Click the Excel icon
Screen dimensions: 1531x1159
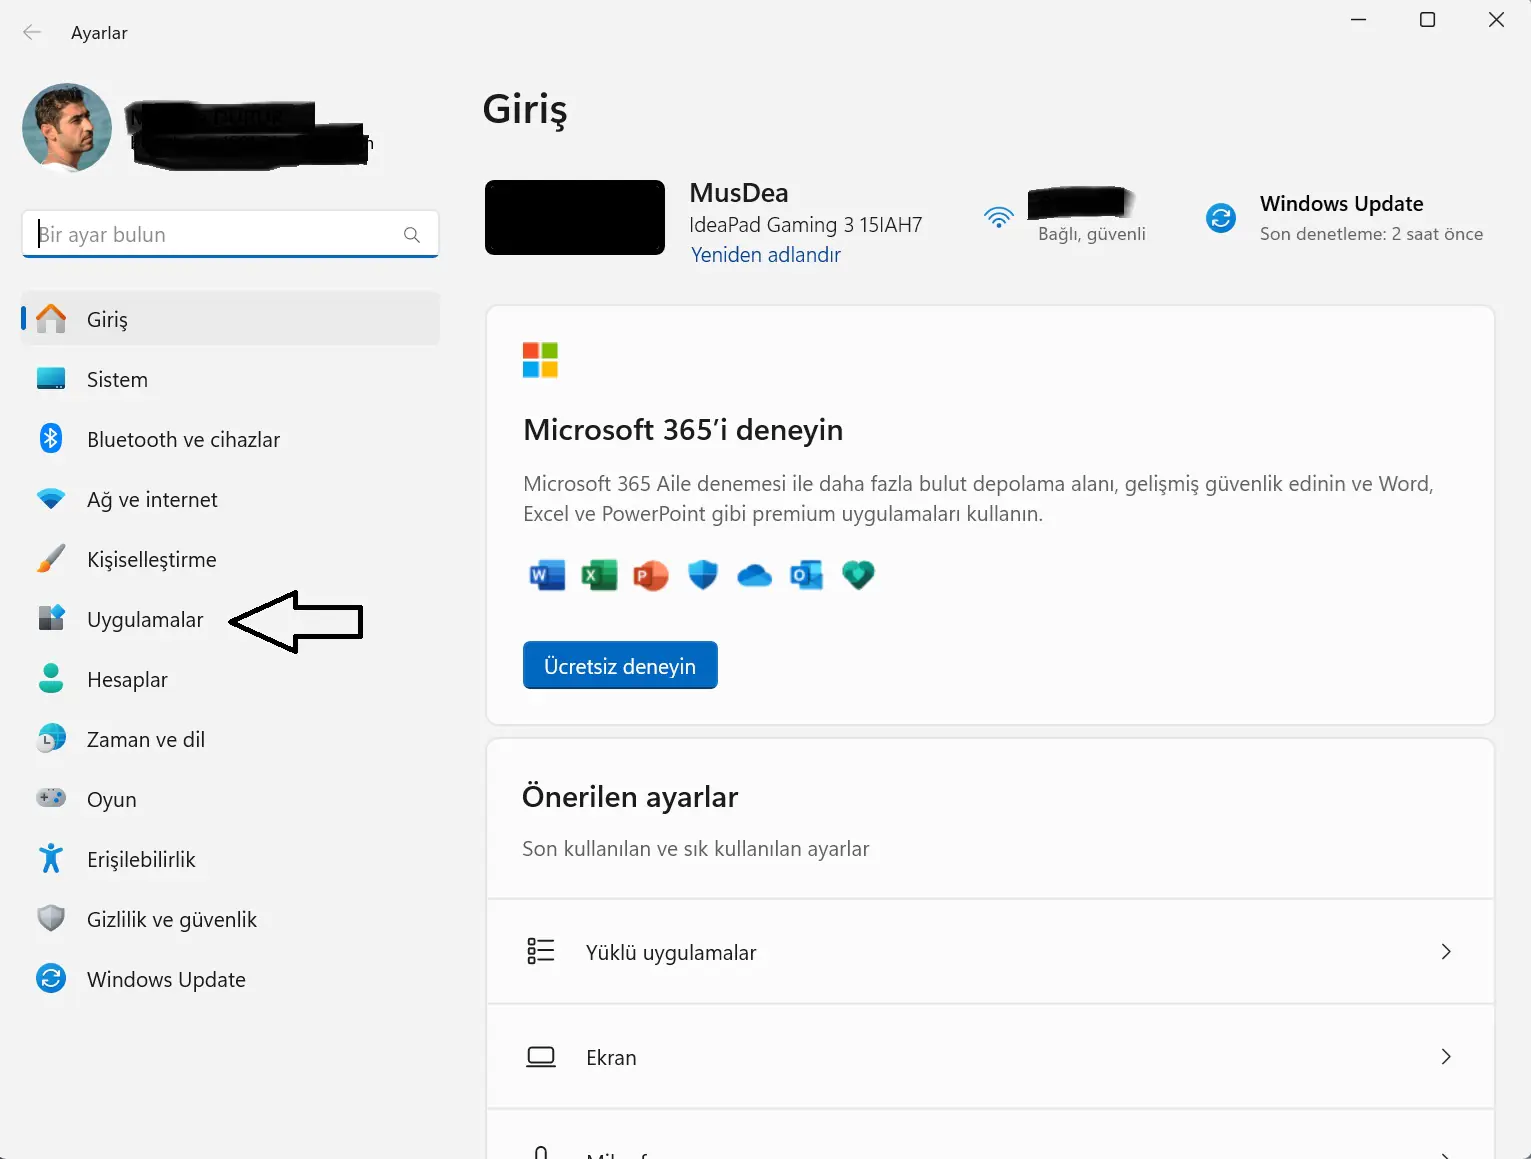[x=599, y=575]
